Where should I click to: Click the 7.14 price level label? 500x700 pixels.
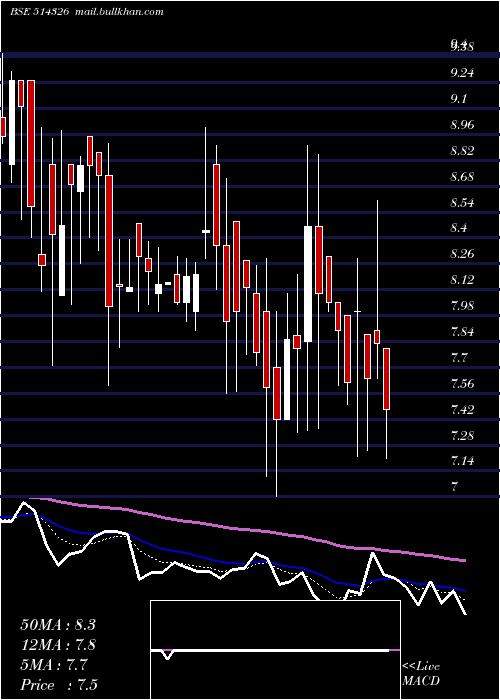(462, 461)
